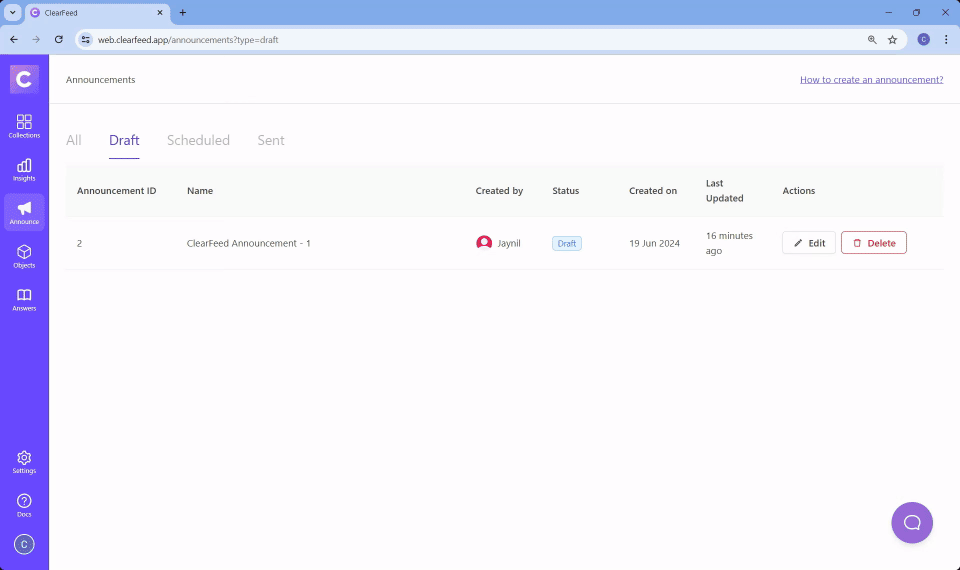Open Collections in the sidebar
The width and height of the screenshot is (960, 570).
(24, 125)
